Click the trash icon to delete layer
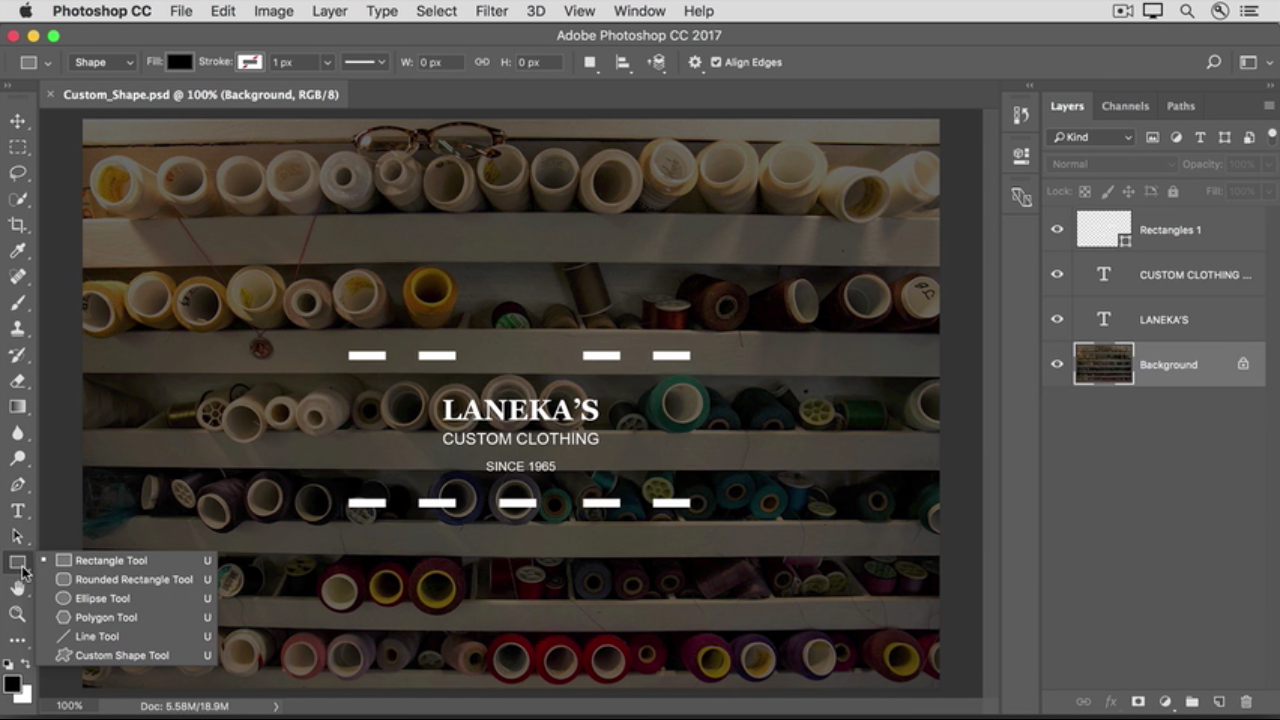The width and height of the screenshot is (1280, 720). (1246, 702)
